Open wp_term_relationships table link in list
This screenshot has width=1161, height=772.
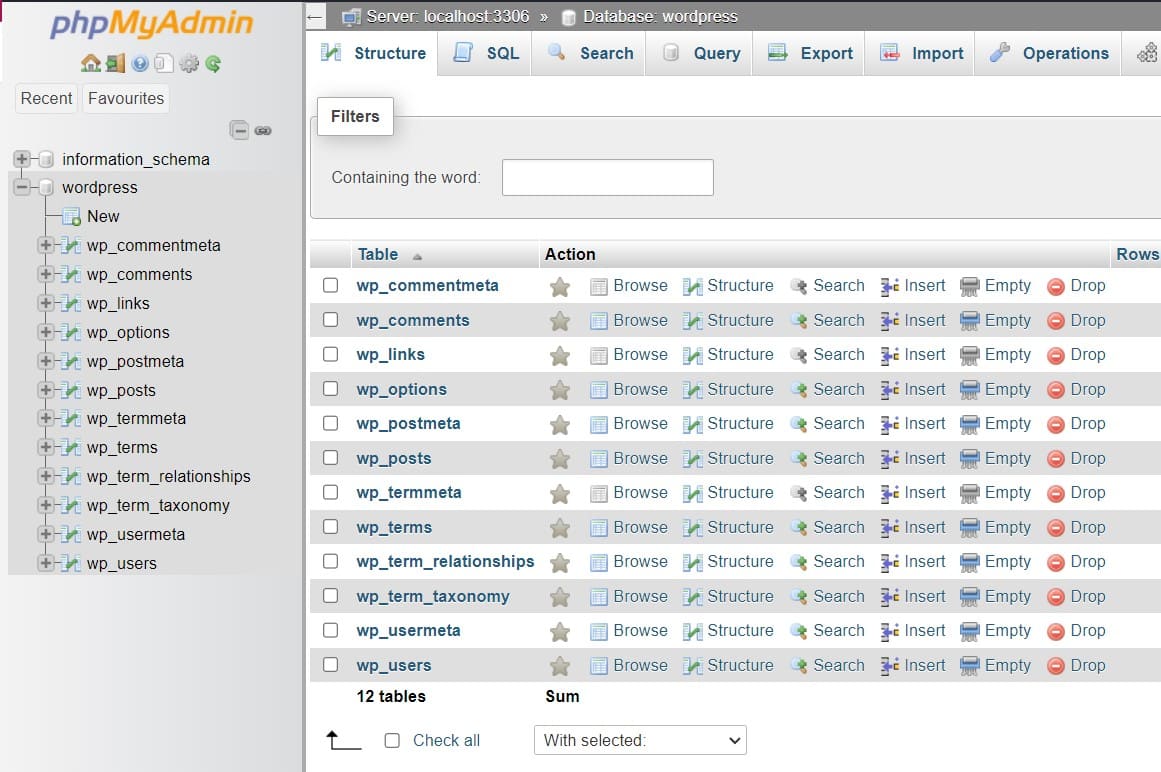445,562
